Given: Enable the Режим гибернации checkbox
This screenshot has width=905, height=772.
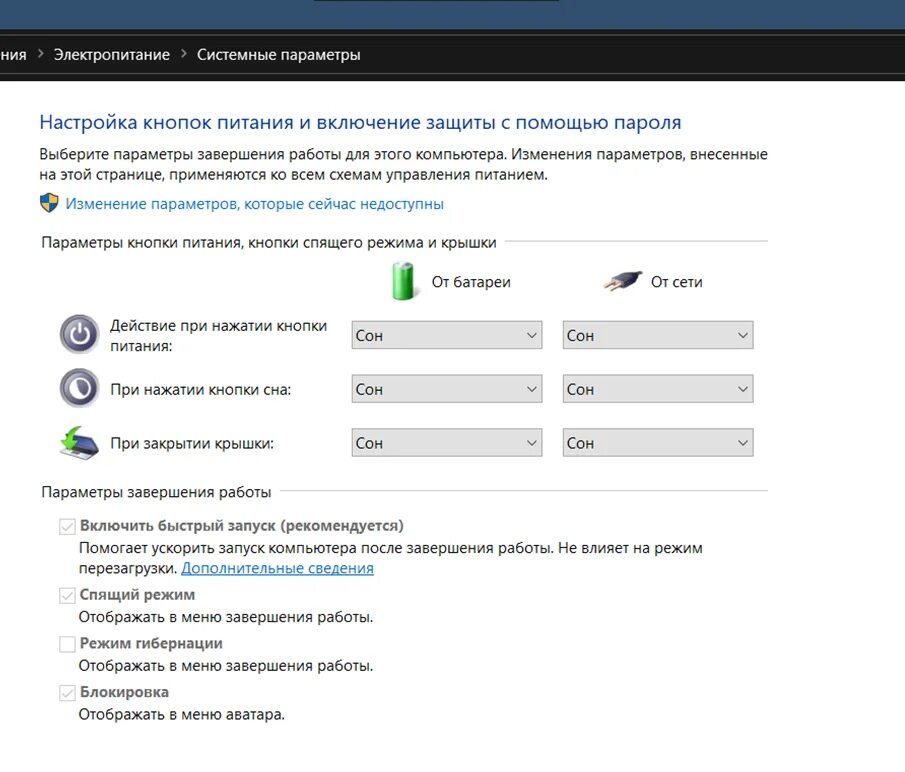Looking at the screenshot, I should (x=67, y=644).
